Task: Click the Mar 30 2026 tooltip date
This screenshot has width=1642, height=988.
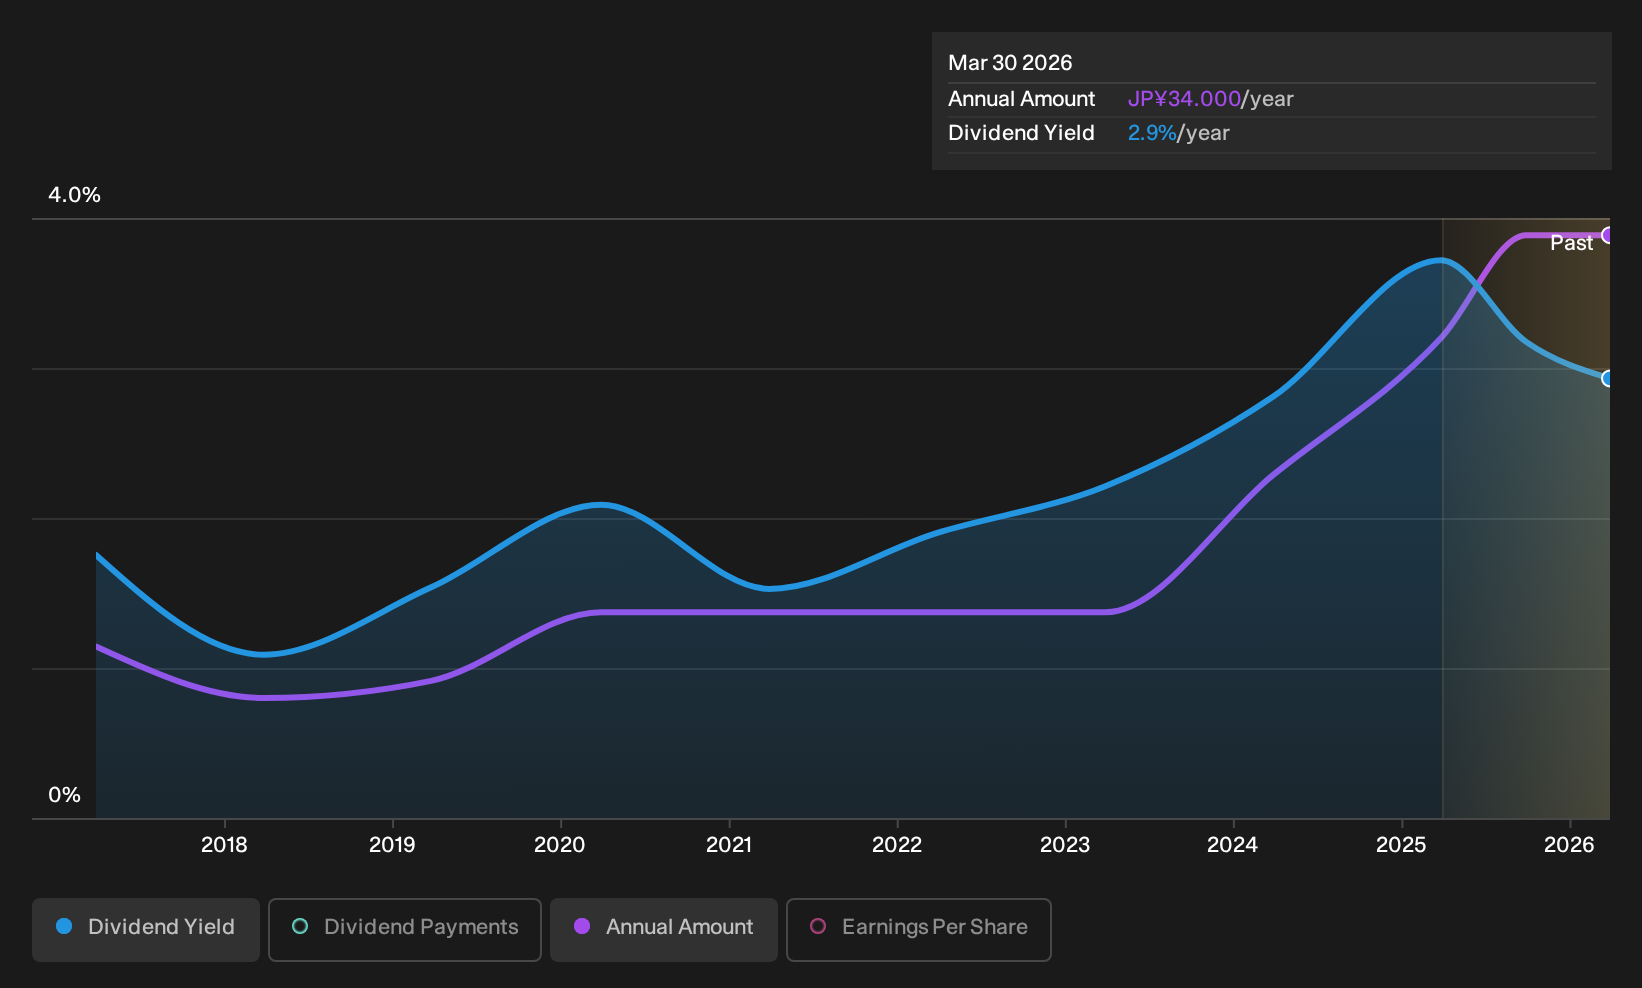Action: tap(1010, 63)
